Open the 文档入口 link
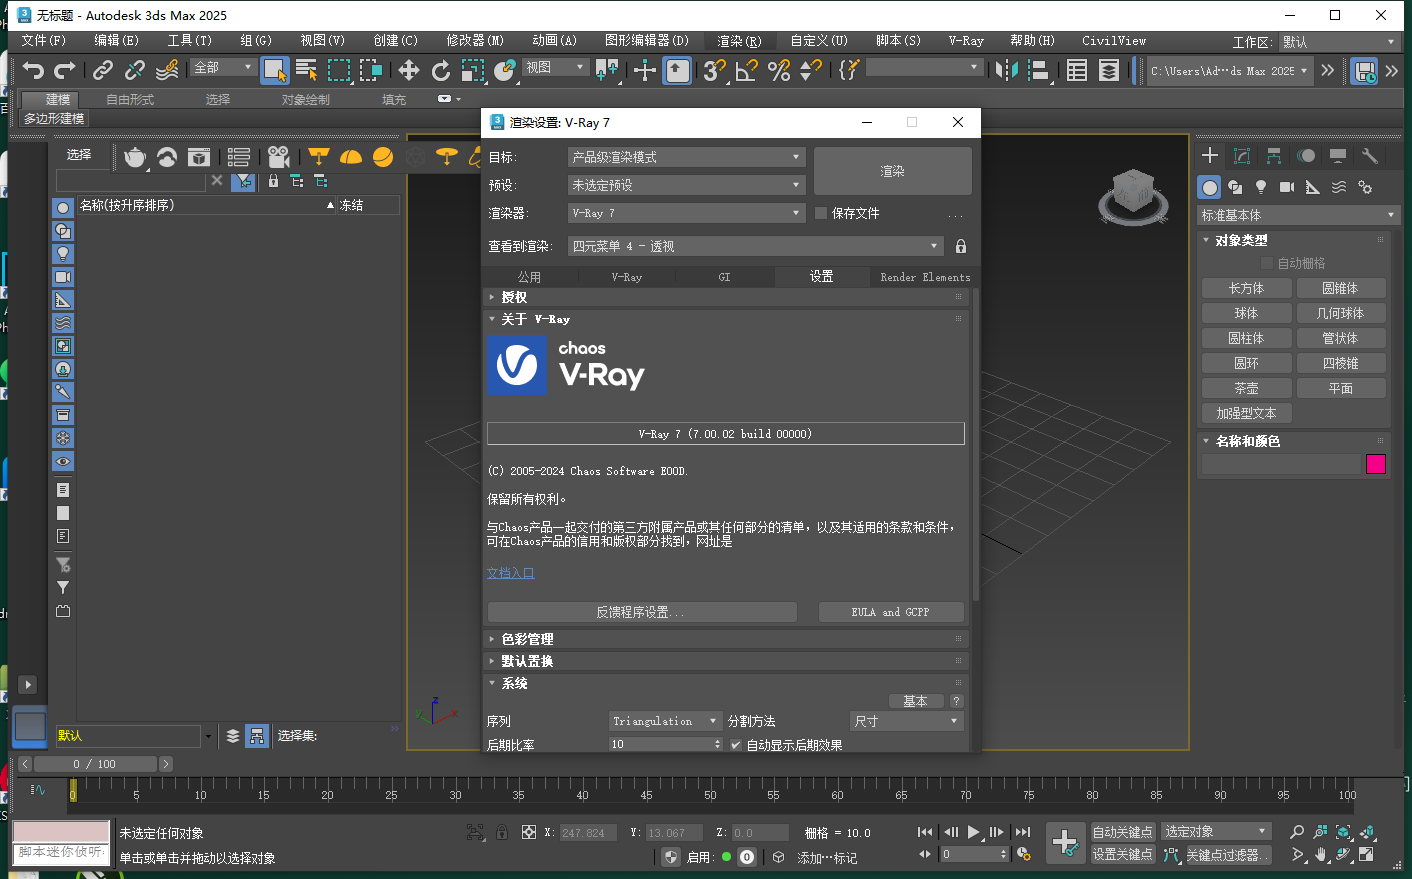Image resolution: width=1412 pixels, height=879 pixels. (x=510, y=573)
